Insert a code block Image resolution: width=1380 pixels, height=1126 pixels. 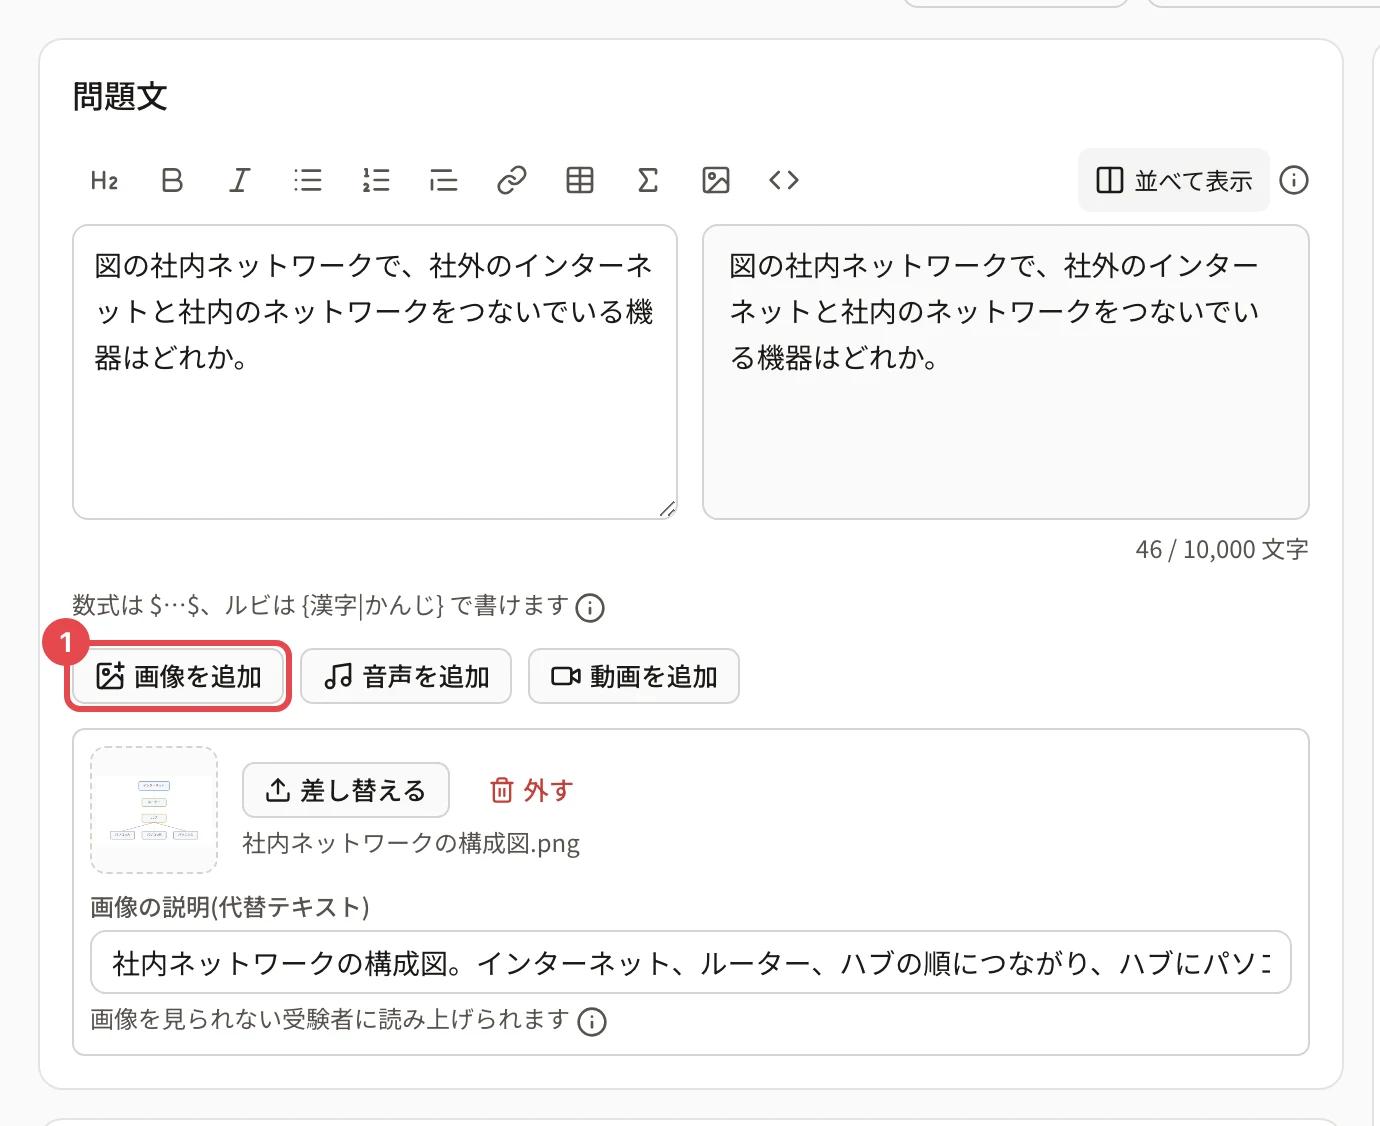[784, 180]
